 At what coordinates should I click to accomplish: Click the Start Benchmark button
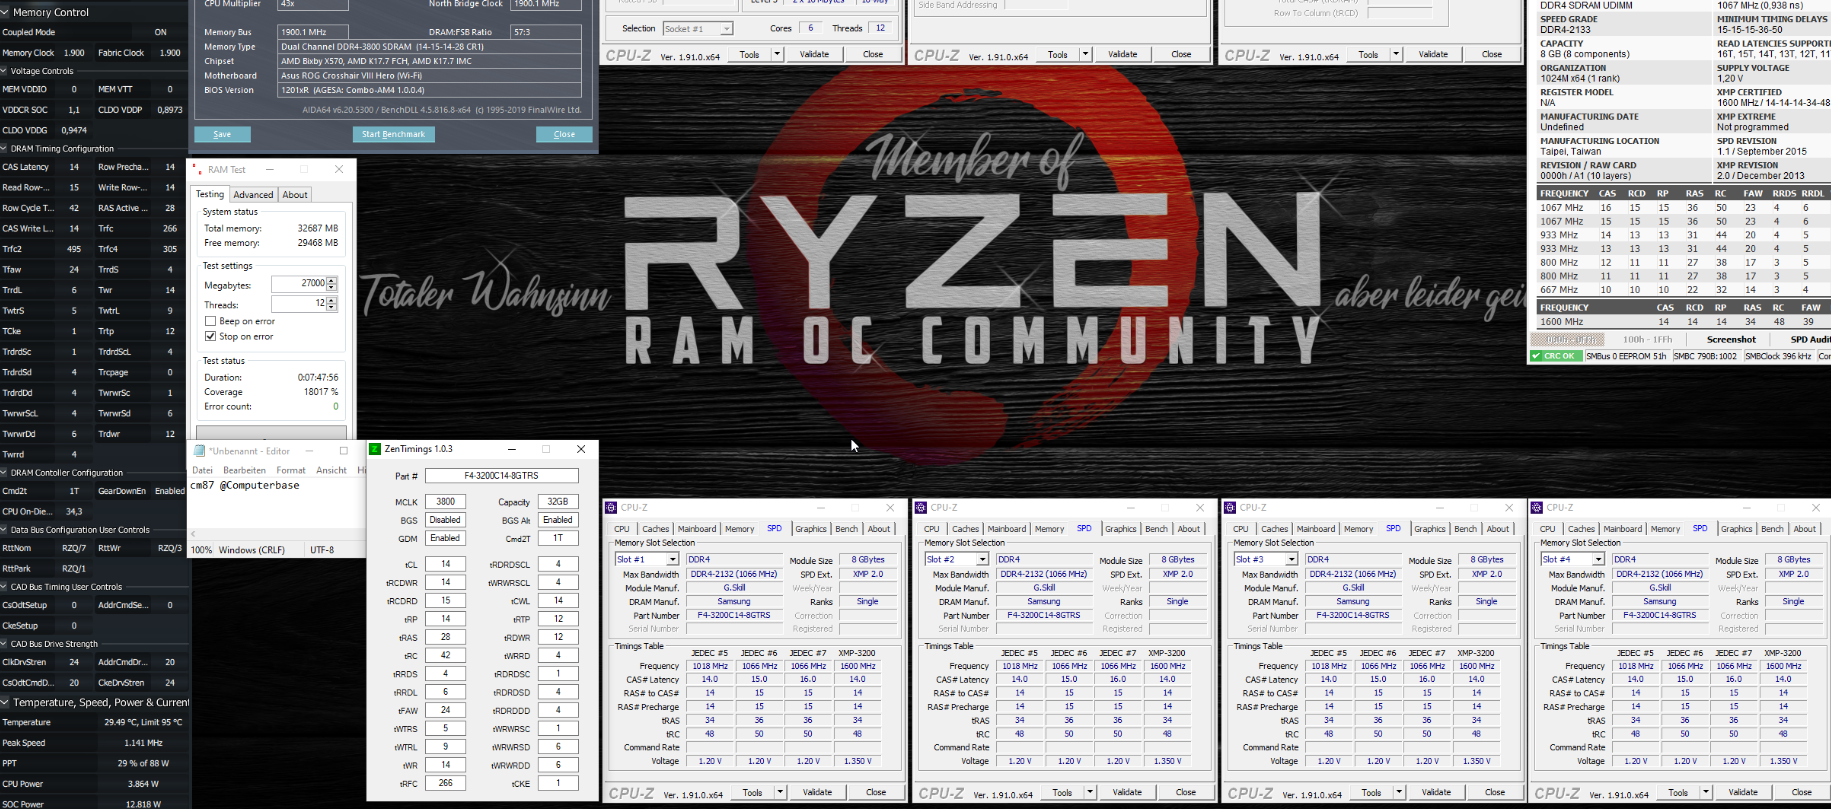393,134
